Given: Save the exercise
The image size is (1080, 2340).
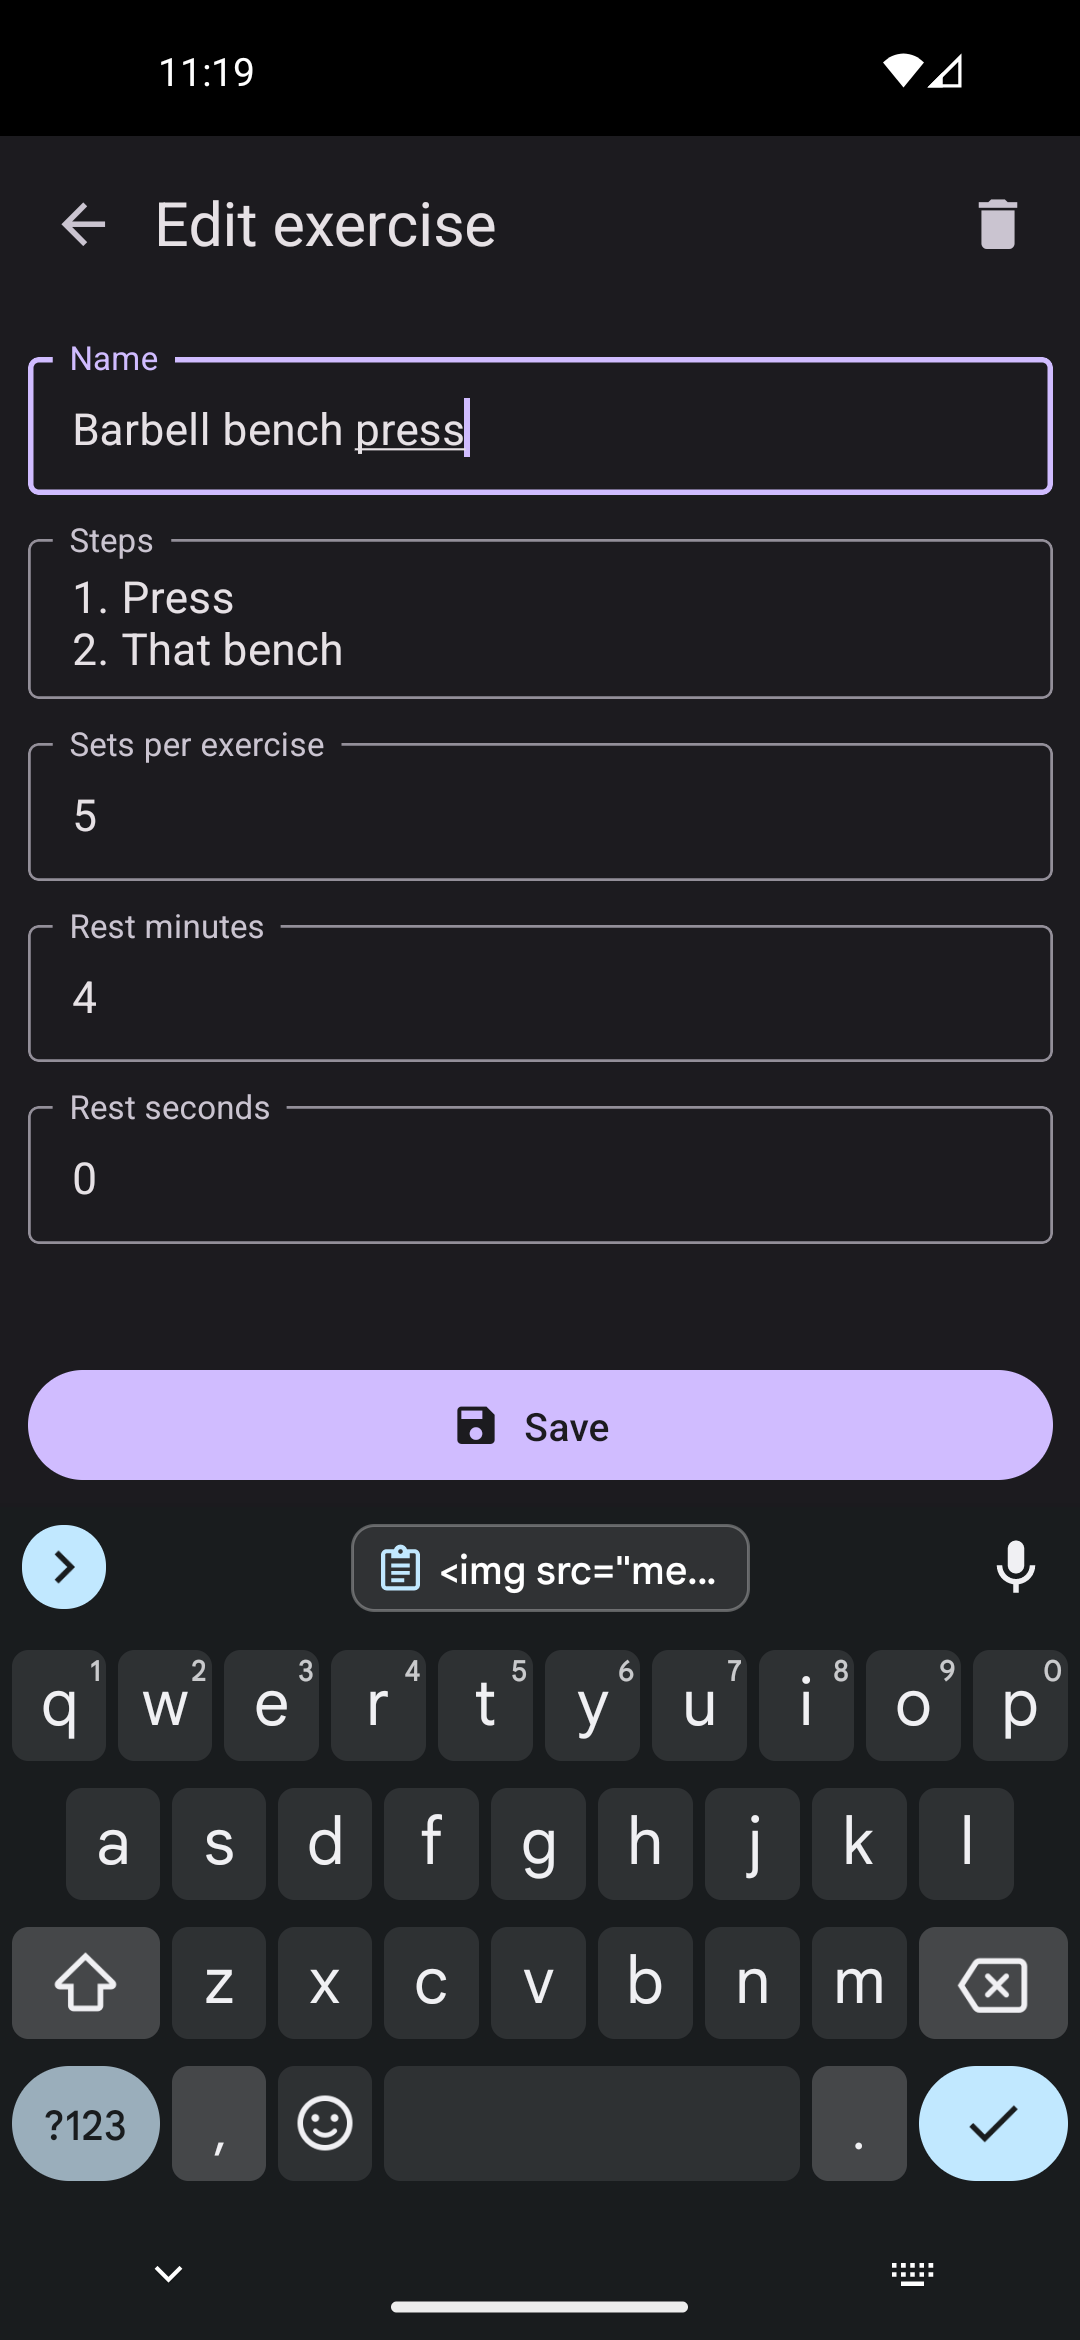Looking at the screenshot, I should 540,1425.
